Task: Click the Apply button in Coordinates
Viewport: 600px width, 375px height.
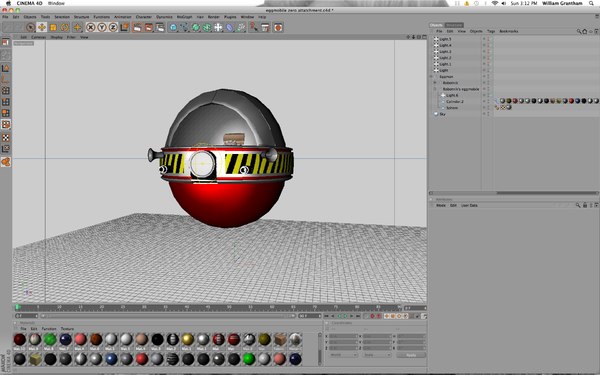Action: [411, 355]
